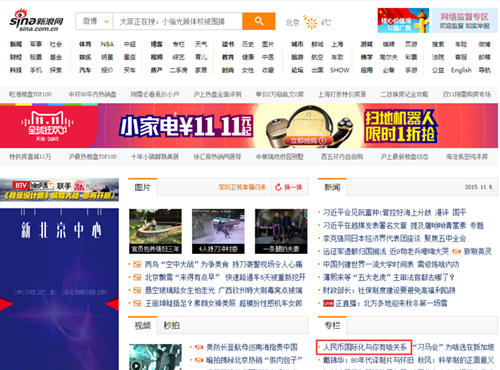Viewport: 500px width, 370px height.
Task: Open the 视频 section tab
Action: 143,325
